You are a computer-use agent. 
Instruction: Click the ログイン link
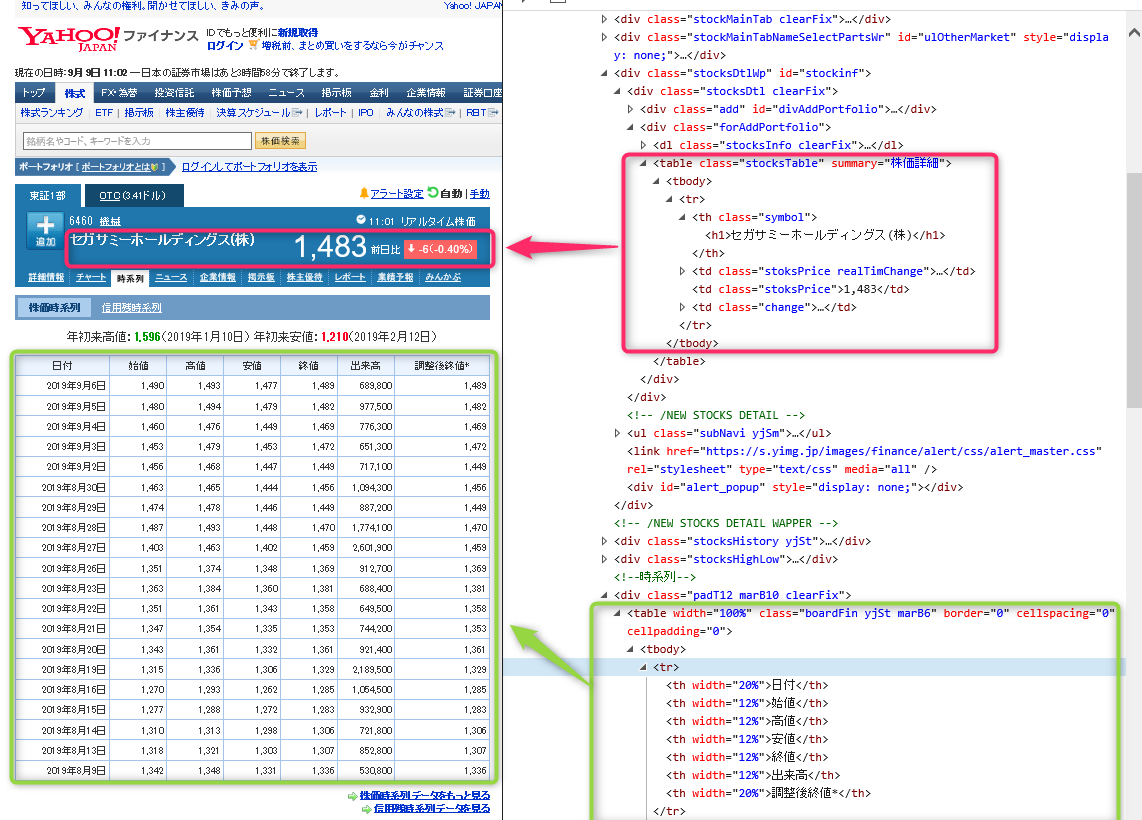click(225, 45)
